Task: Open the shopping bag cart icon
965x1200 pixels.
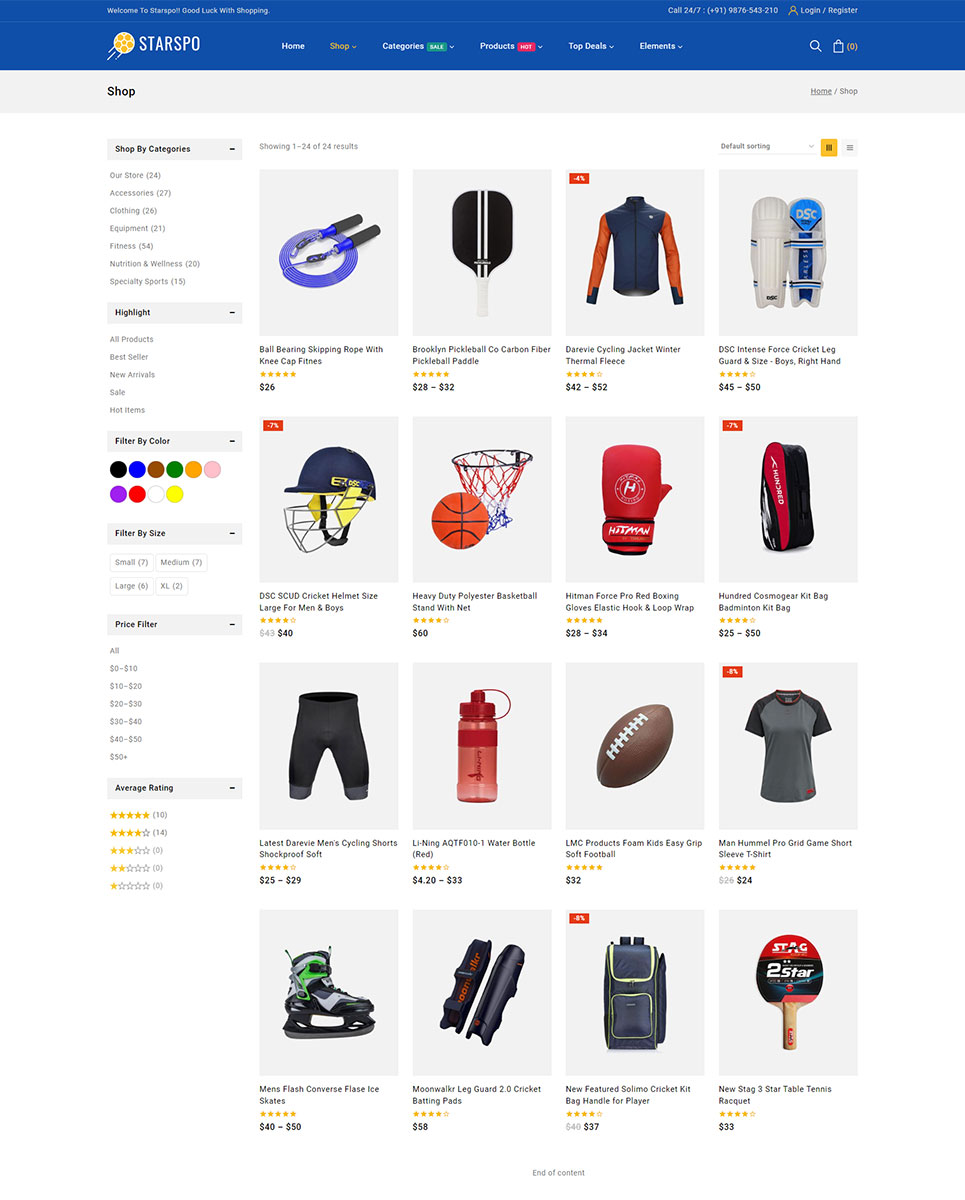Action: (x=838, y=46)
